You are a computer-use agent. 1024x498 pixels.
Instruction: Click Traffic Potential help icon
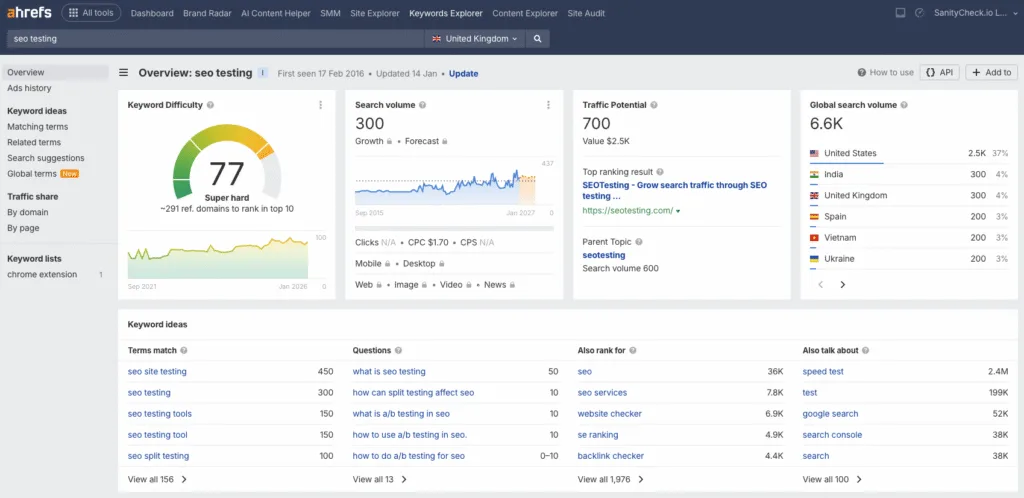654,105
